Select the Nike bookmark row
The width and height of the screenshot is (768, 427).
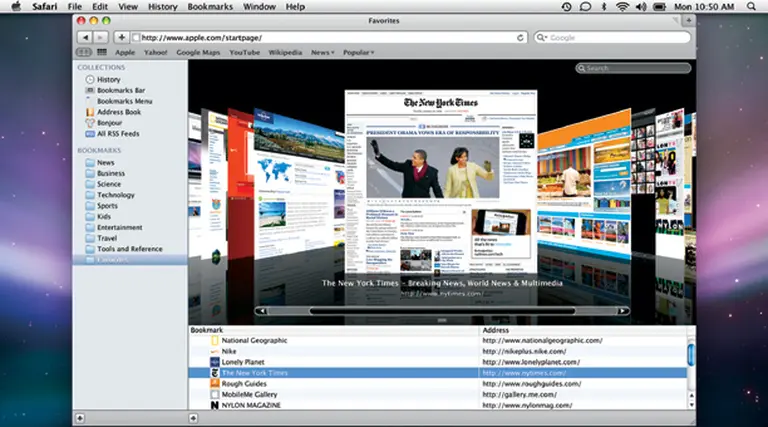point(437,351)
